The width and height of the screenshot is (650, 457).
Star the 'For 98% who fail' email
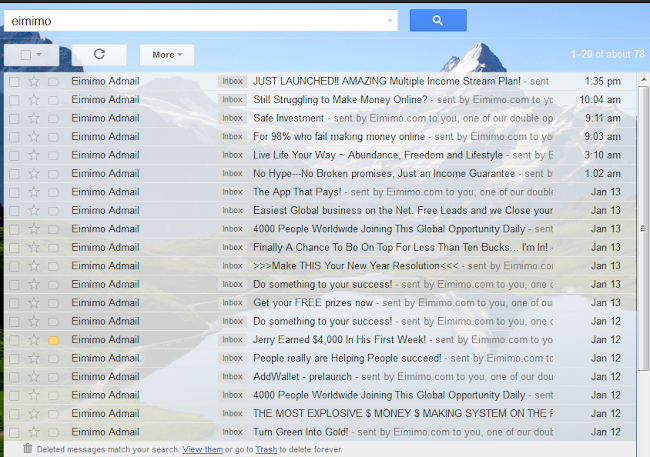[34, 136]
